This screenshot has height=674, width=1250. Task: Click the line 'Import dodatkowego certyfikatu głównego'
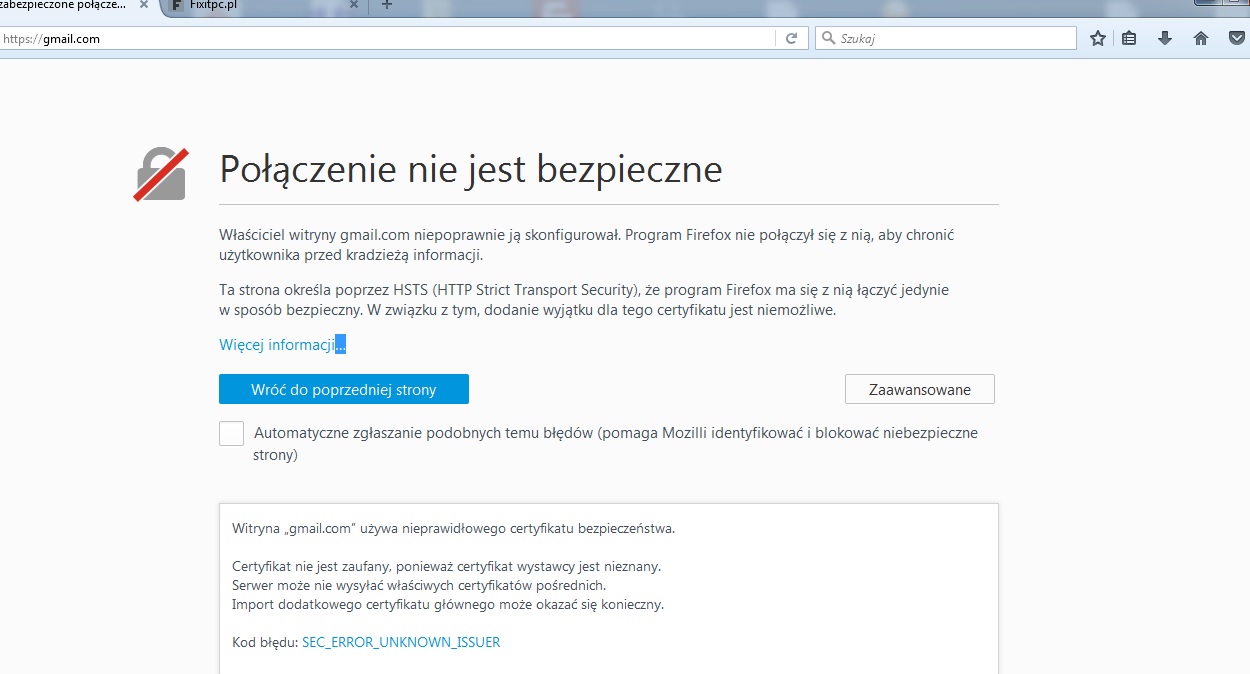pos(448,604)
